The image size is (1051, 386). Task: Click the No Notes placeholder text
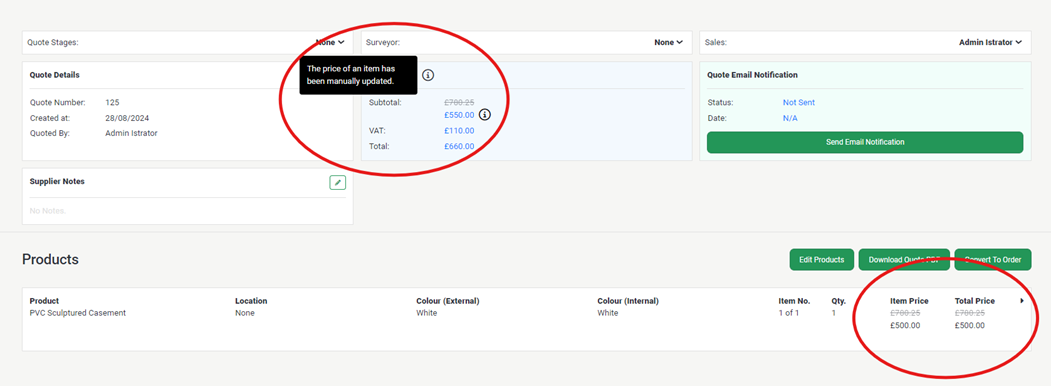[x=48, y=211]
